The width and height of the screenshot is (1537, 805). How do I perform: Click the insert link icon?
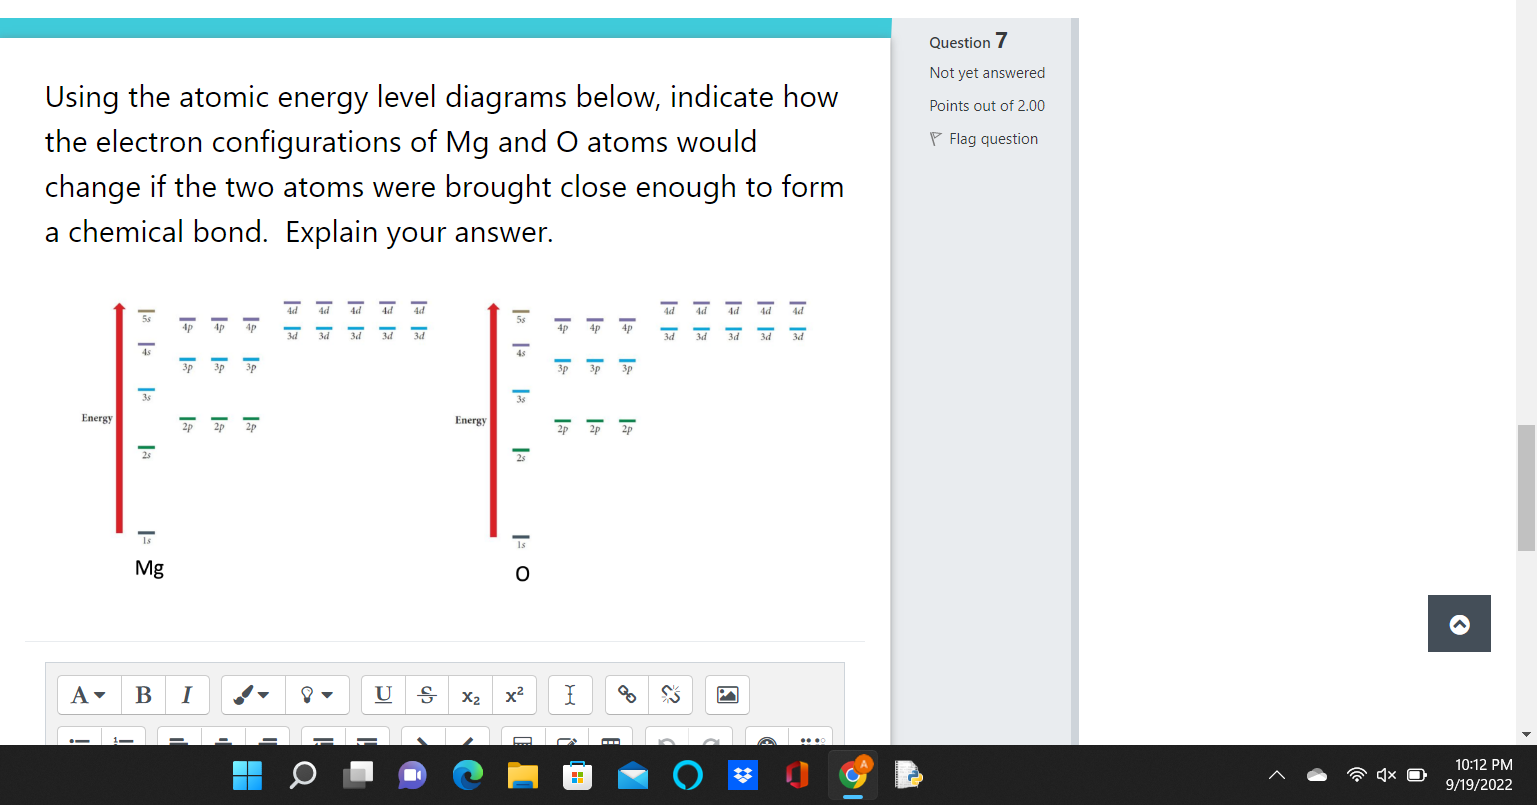click(627, 695)
